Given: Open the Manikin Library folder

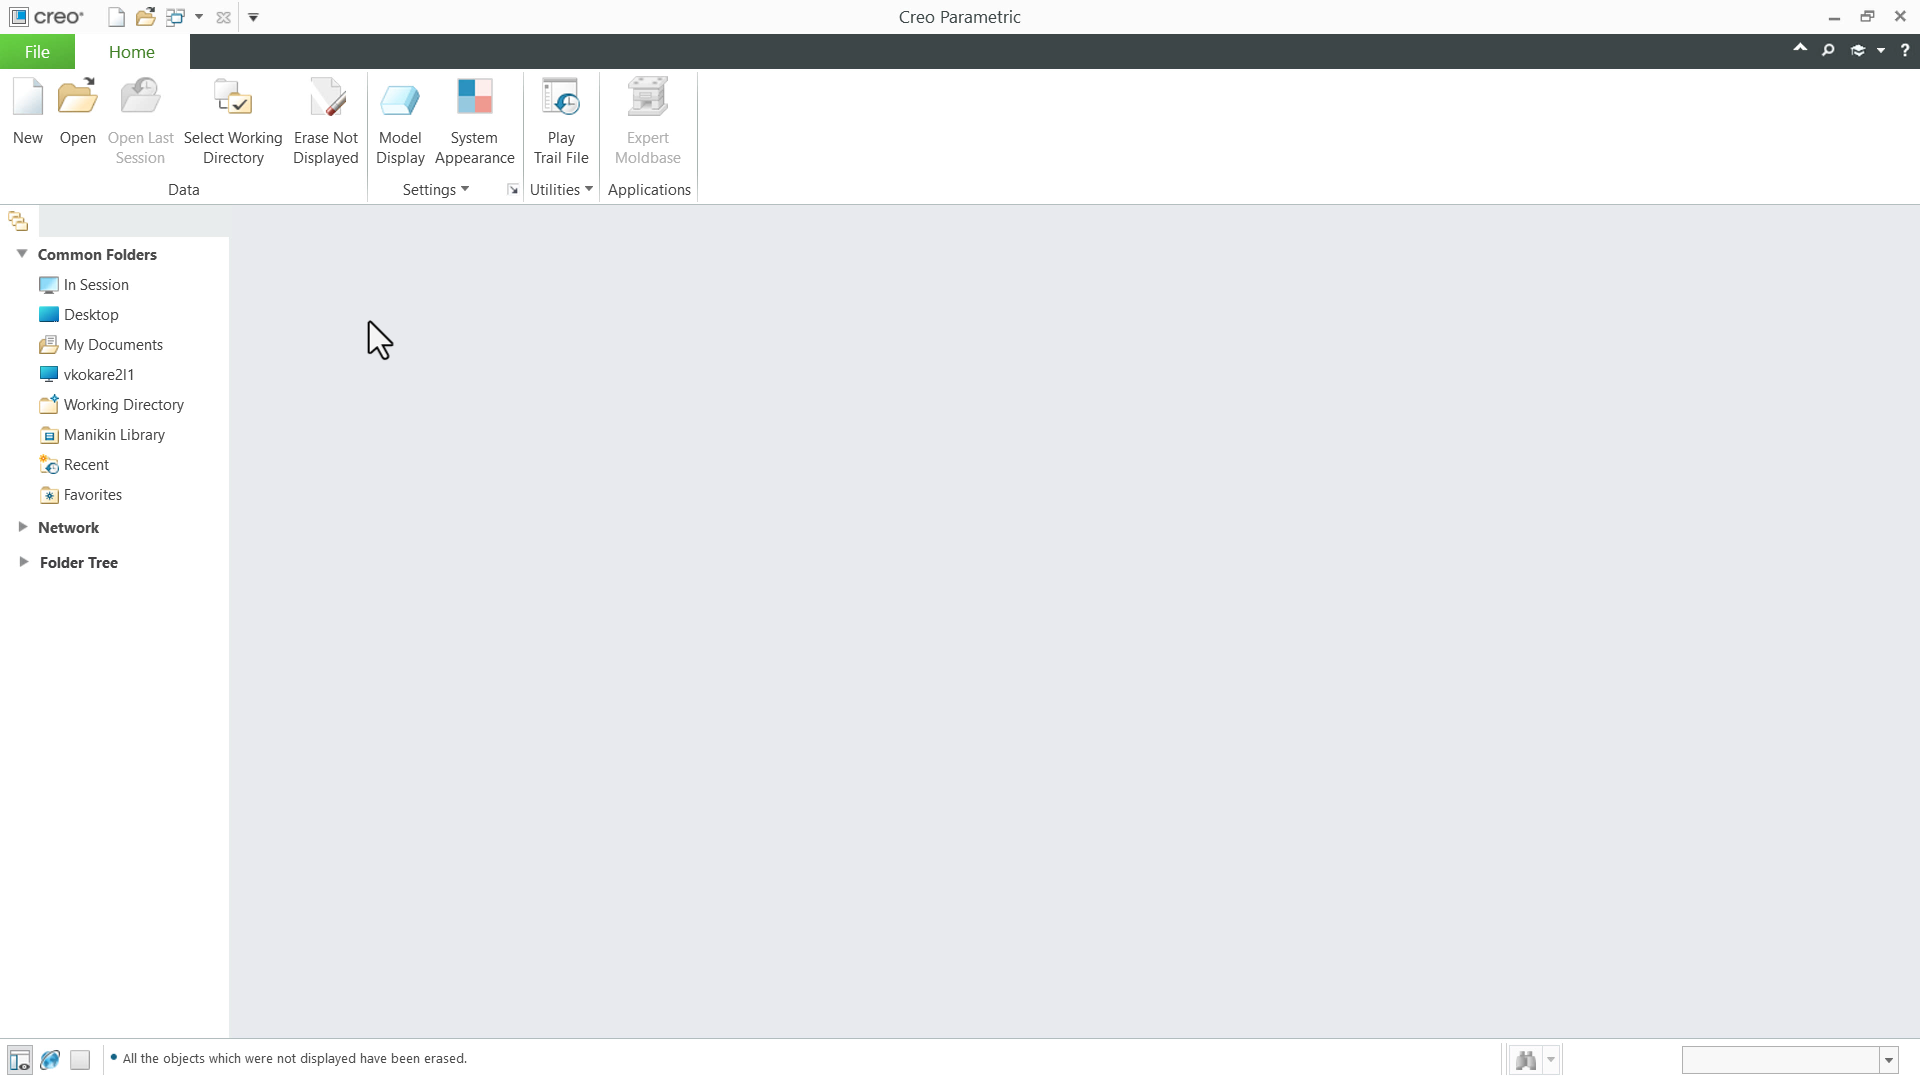Looking at the screenshot, I should [102, 435].
